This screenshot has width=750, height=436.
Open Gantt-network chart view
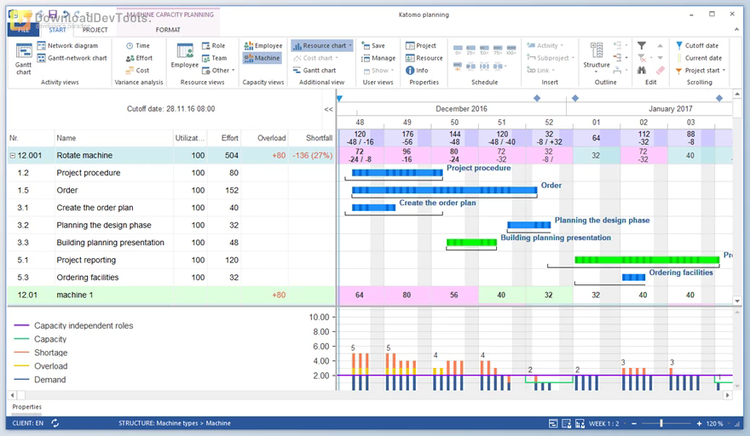72,58
